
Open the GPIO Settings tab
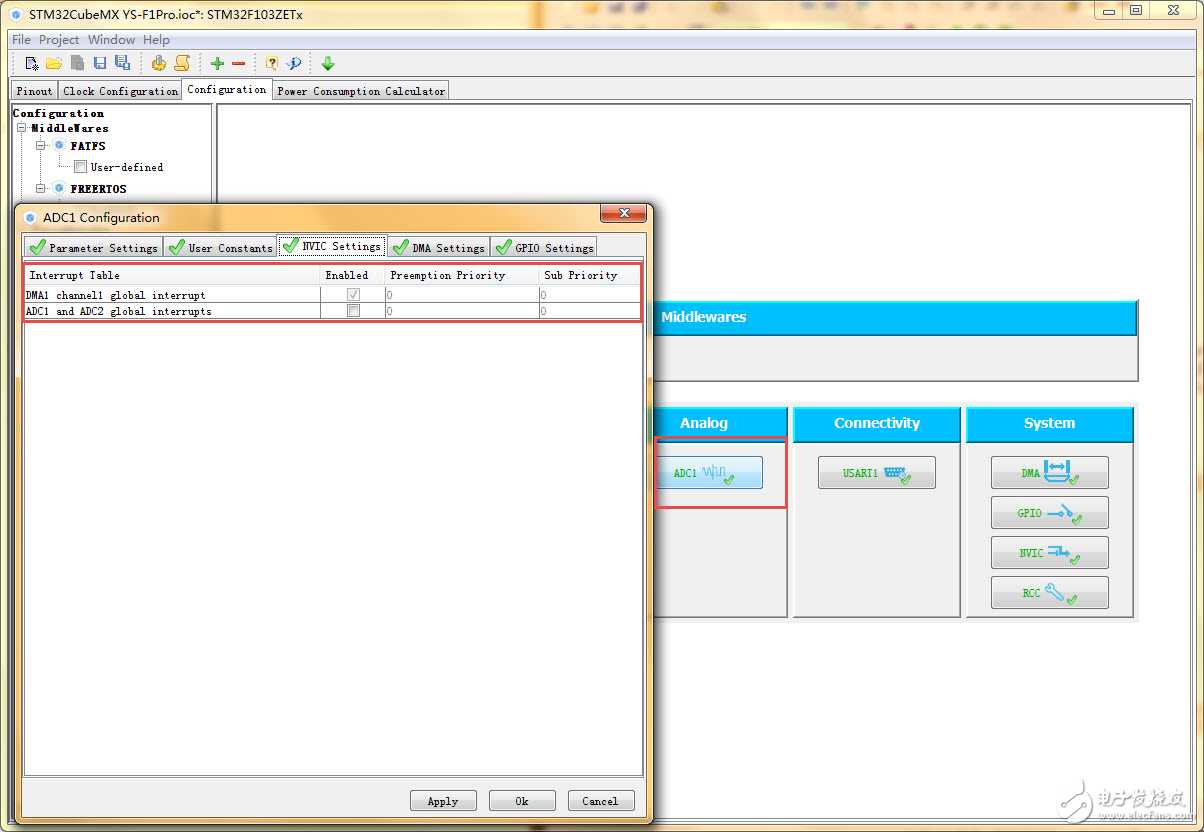point(544,247)
